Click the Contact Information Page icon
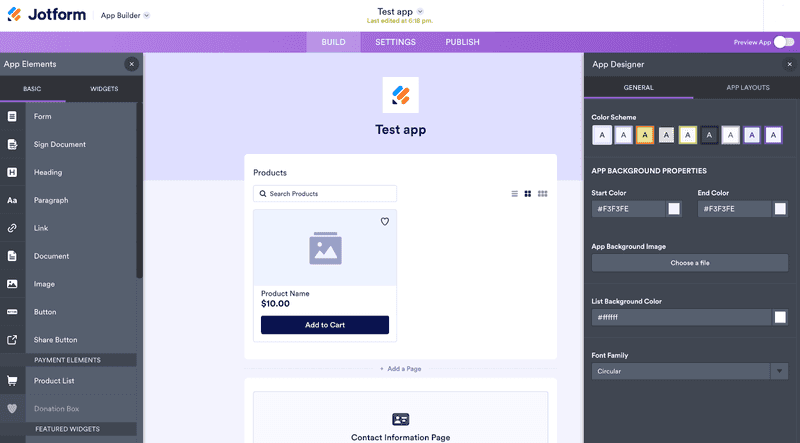Viewport: 800px width, 443px height. (401, 420)
